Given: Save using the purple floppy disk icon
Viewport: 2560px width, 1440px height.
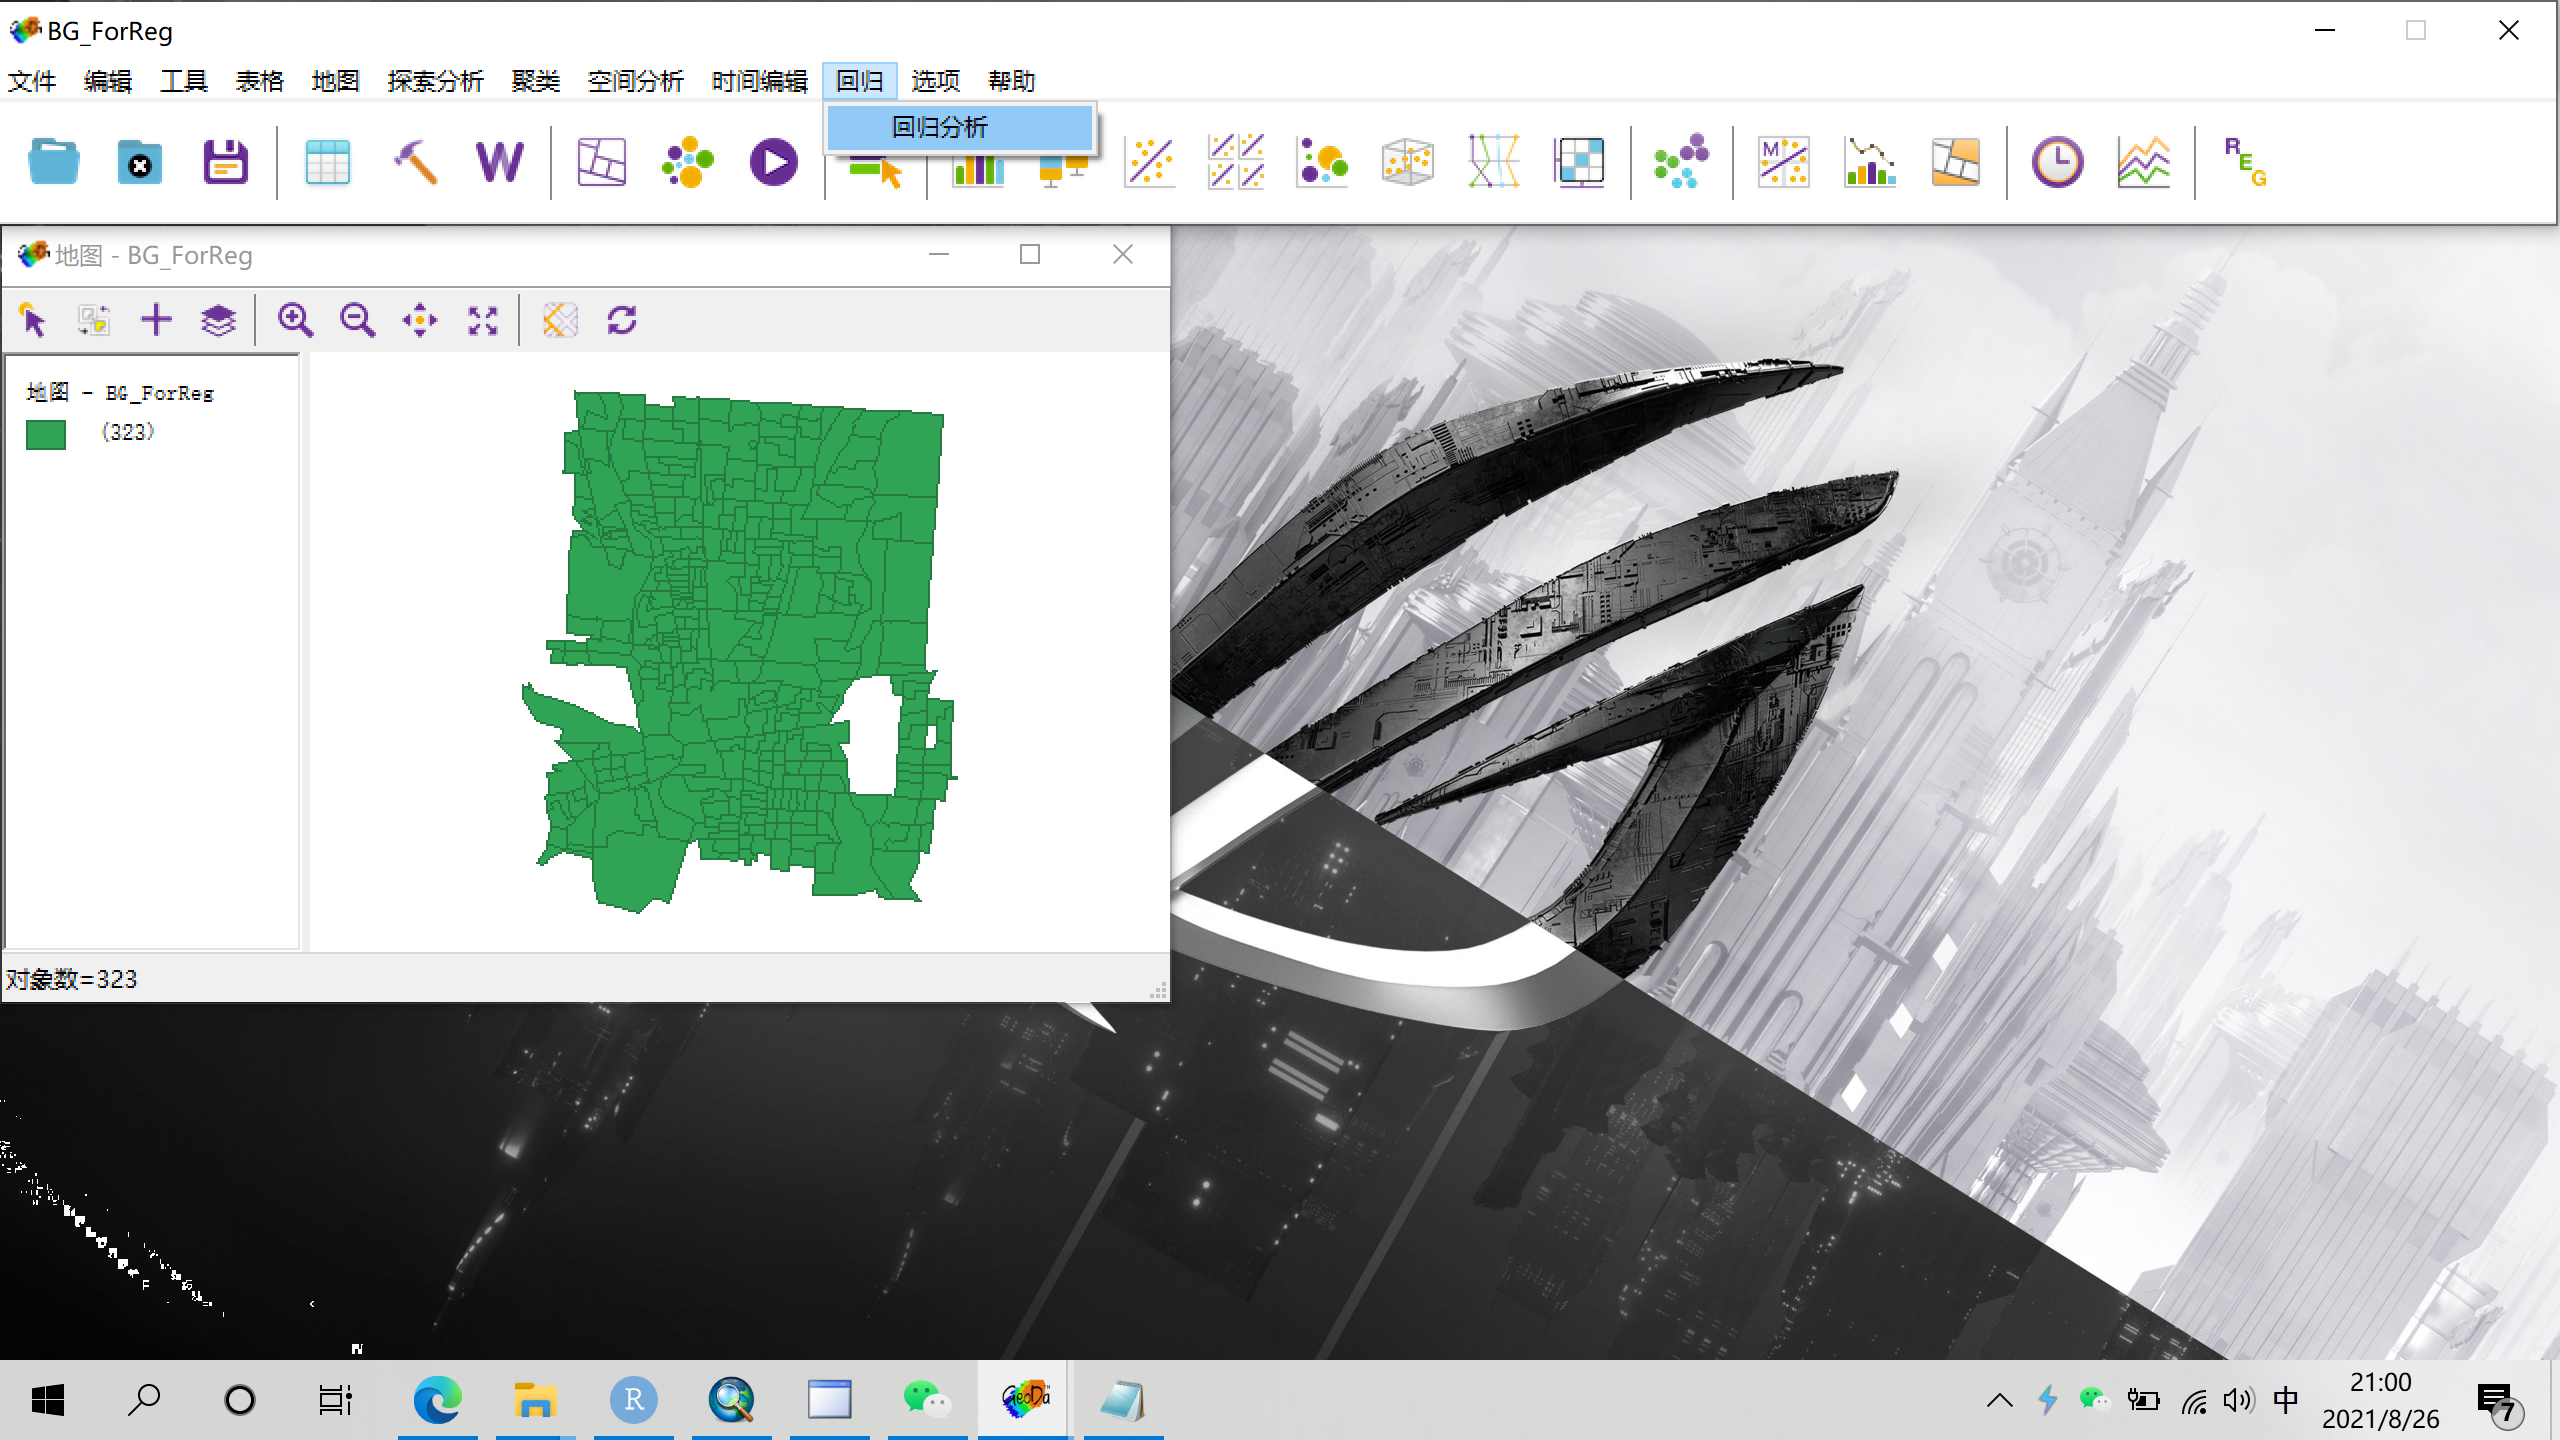Looking at the screenshot, I should (226, 162).
